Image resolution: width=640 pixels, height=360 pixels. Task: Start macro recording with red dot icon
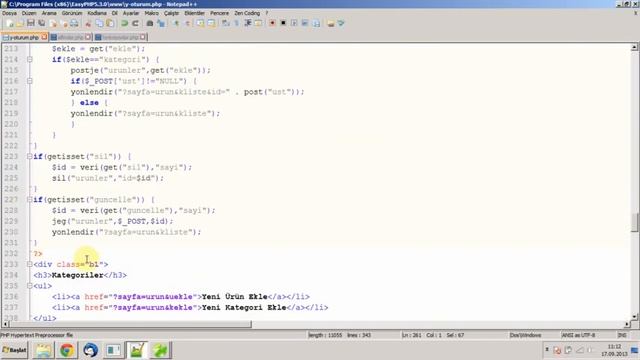tap(272, 23)
